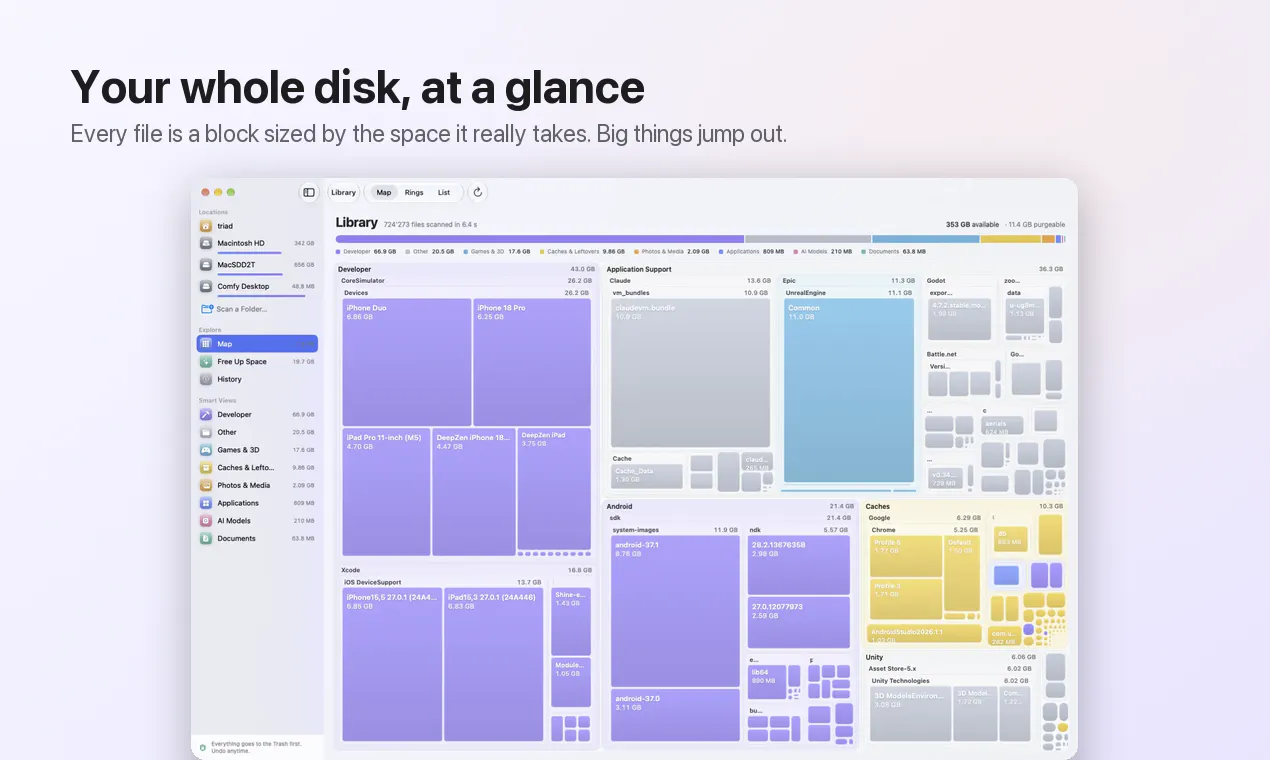Open Free Up Space icon
The width and height of the screenshot is (1270, 760).
206,362
